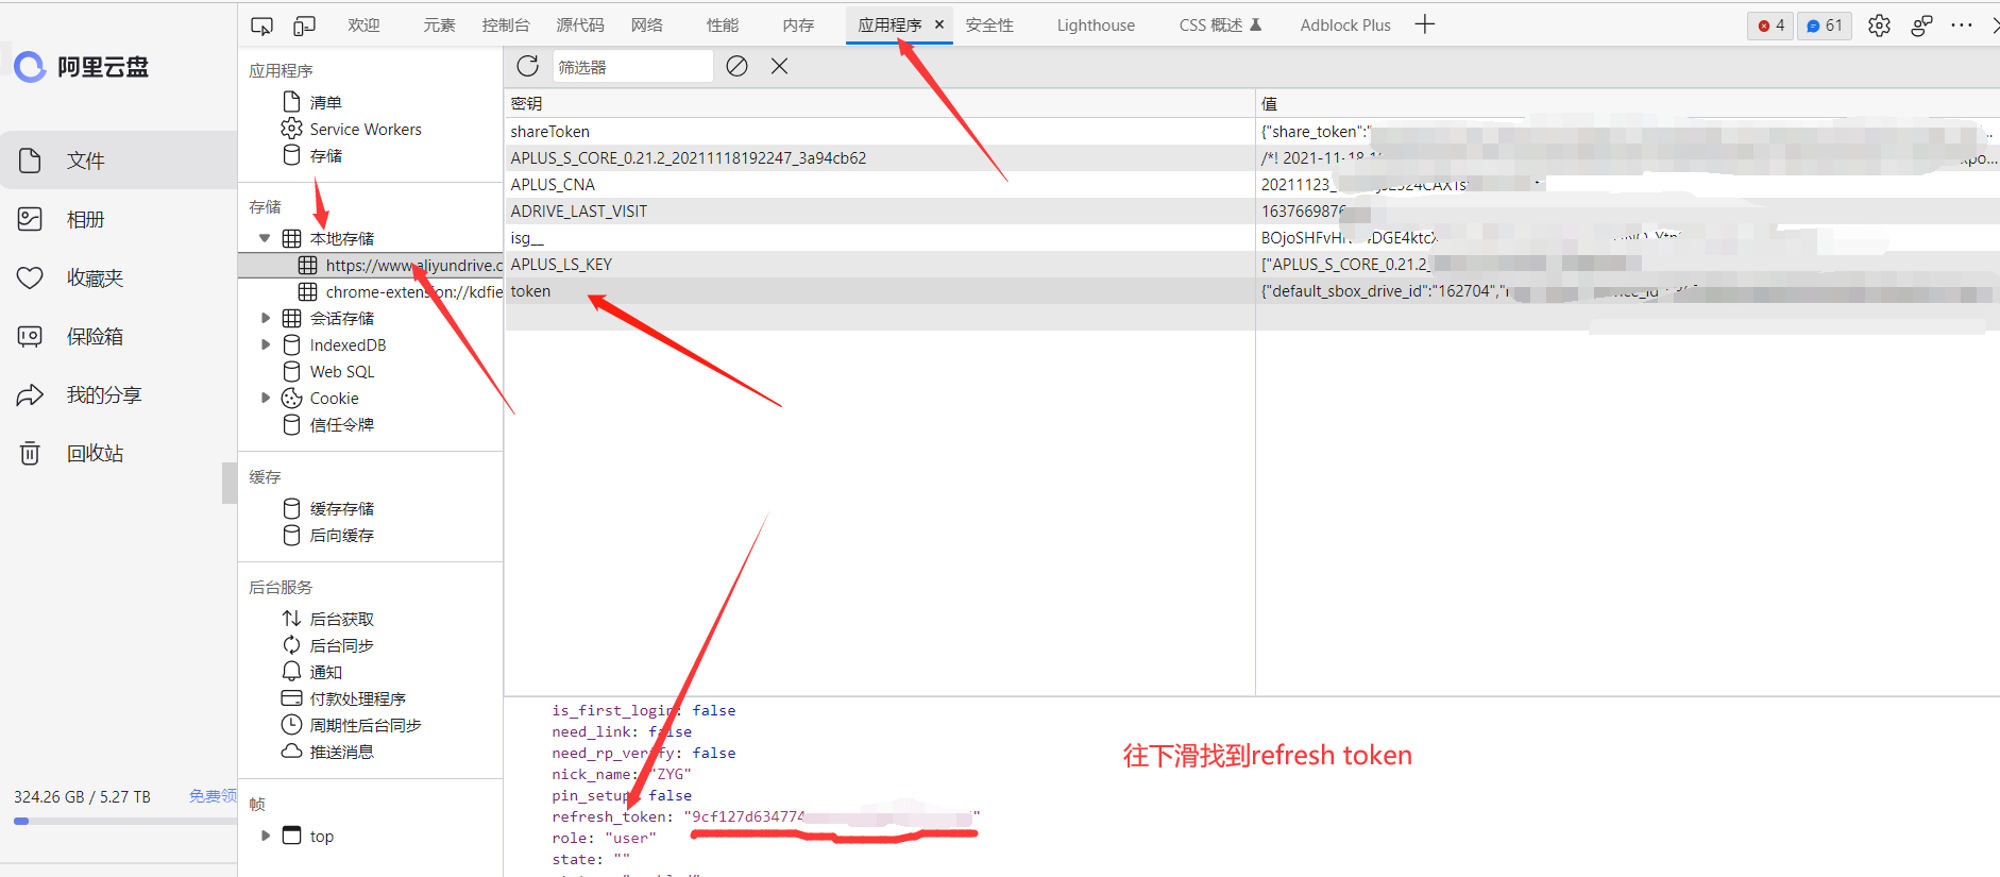This screenshot has width=2000, height=877.
Task: Open the 内存 tab
Action: [798, 25]
